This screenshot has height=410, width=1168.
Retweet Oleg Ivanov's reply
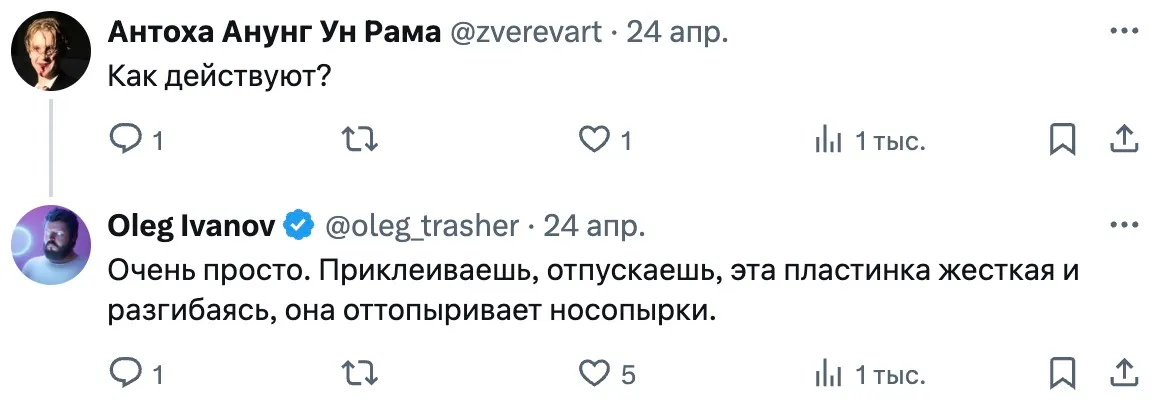tap(359, 374)
